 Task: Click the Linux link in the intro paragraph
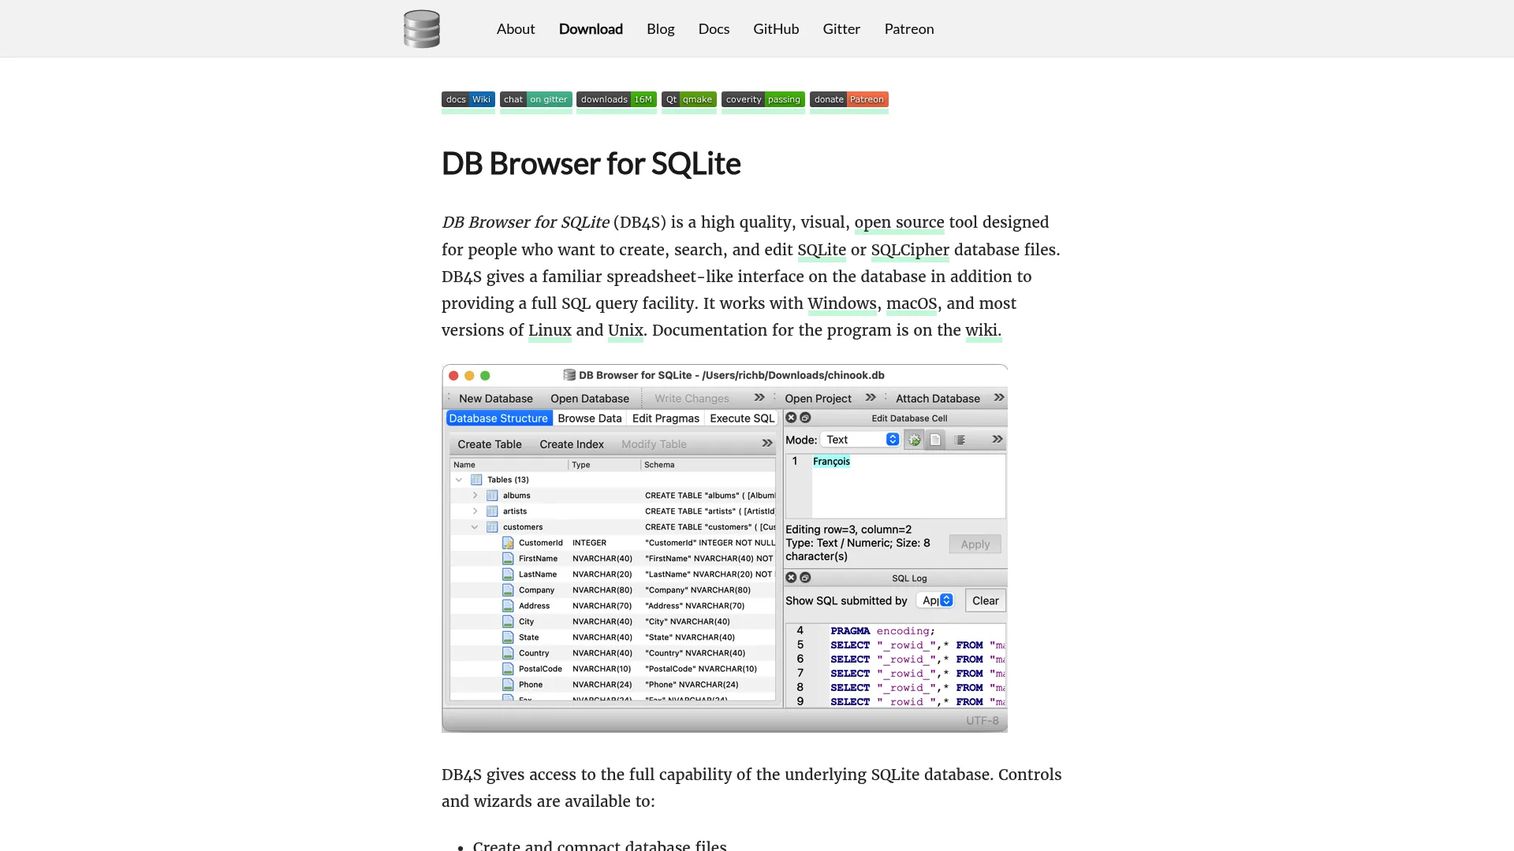click(550, 330)
